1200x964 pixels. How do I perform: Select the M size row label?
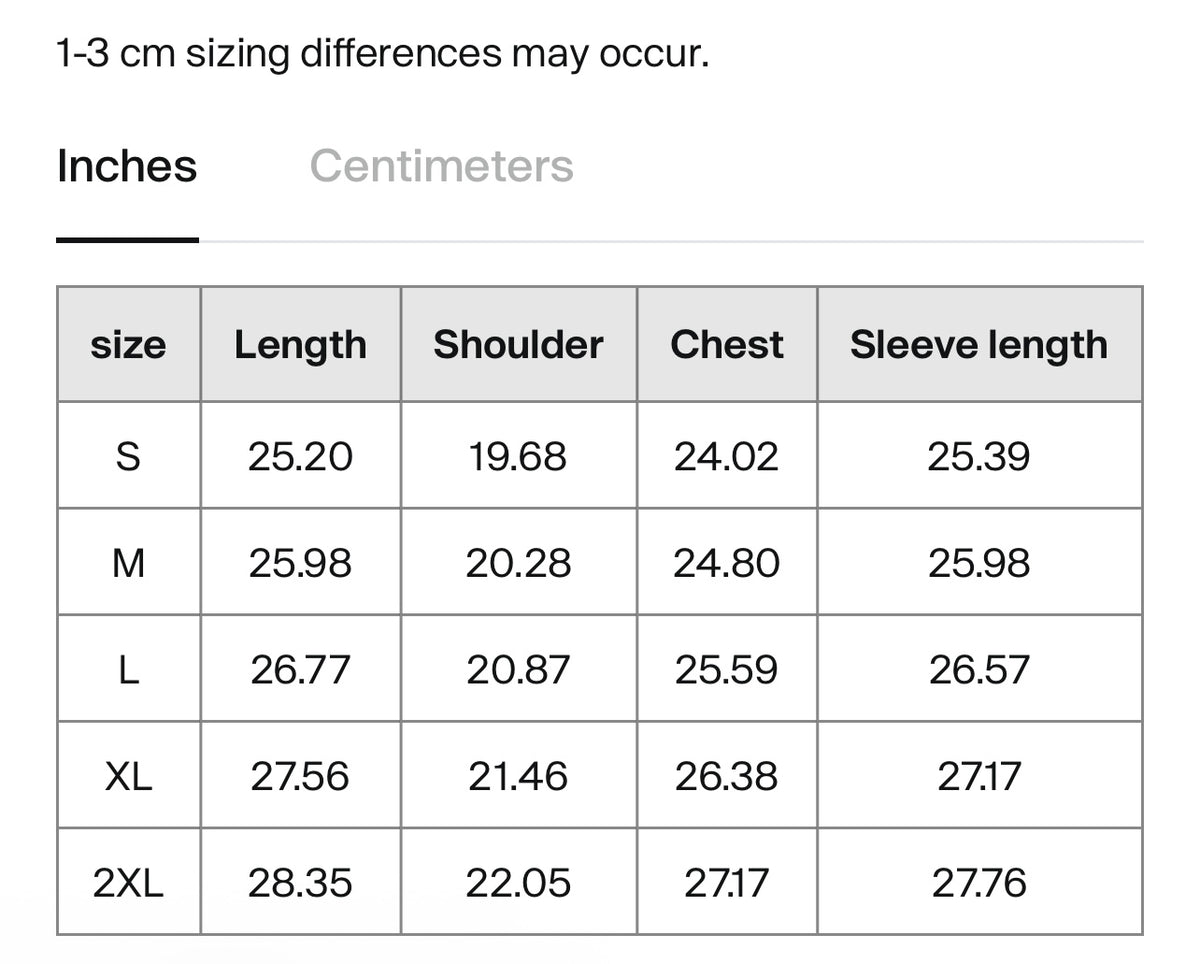pos(128,563)
